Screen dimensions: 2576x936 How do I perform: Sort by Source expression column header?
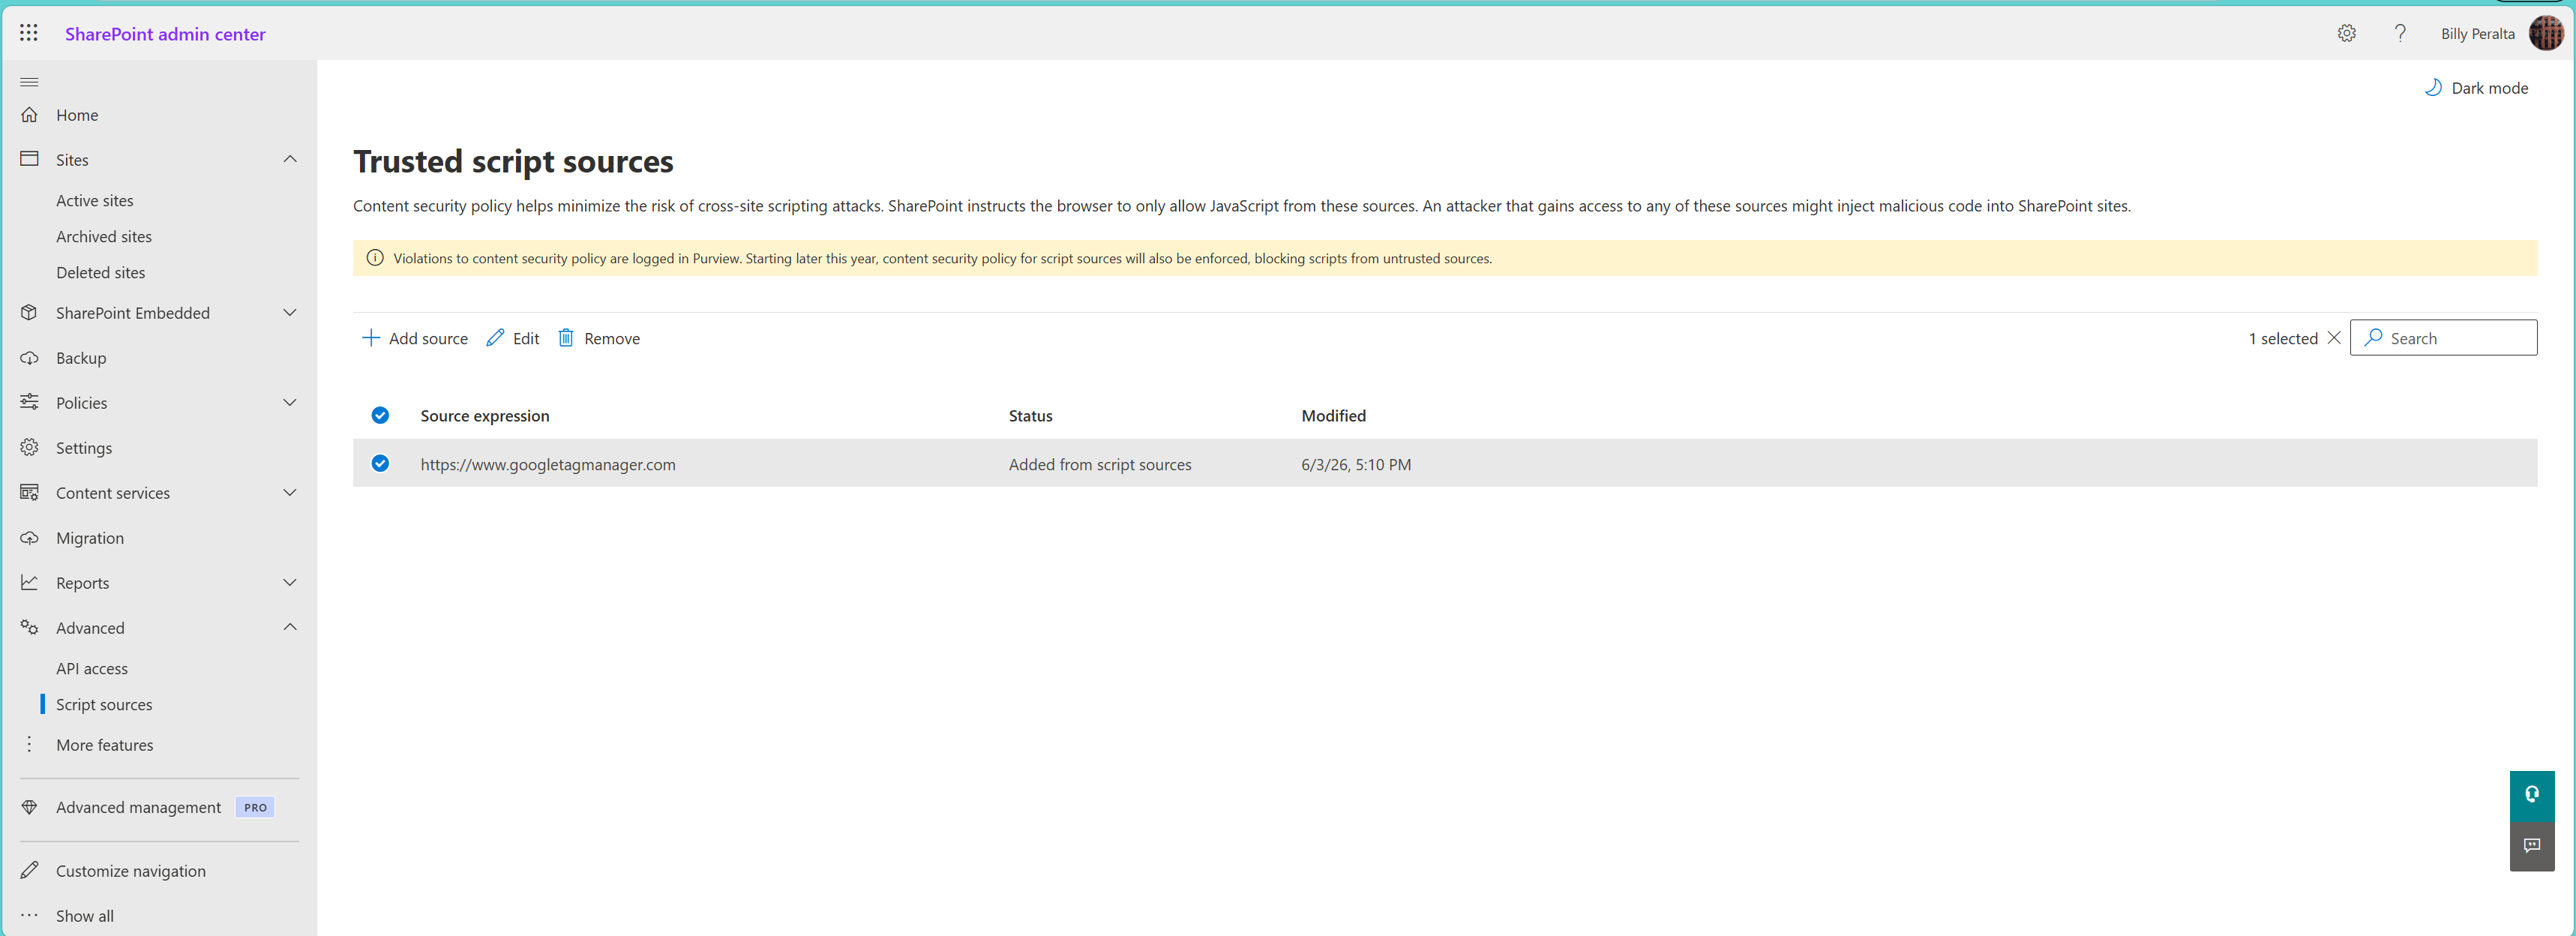(x=485, y=416)
